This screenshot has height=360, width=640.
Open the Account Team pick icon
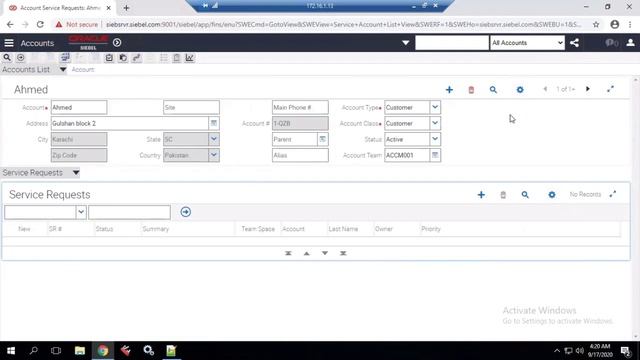[x=435, y=155]
